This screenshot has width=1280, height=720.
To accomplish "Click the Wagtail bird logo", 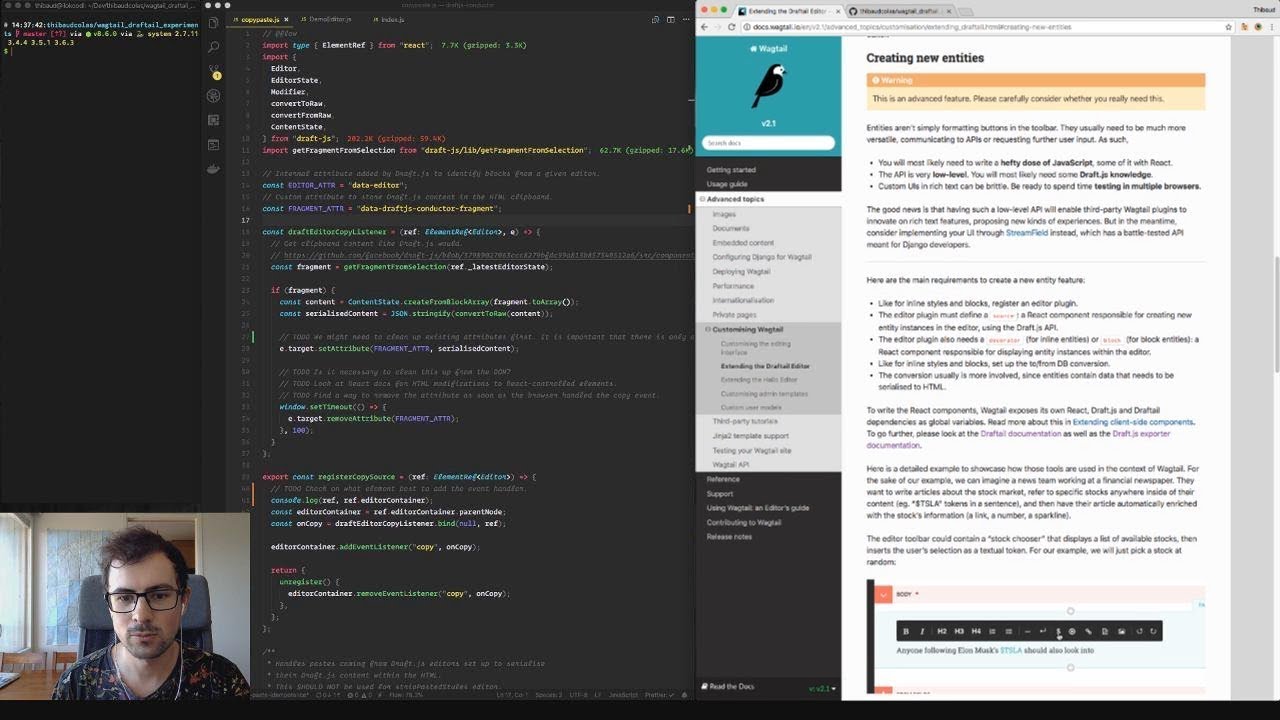I will point(768,87).
